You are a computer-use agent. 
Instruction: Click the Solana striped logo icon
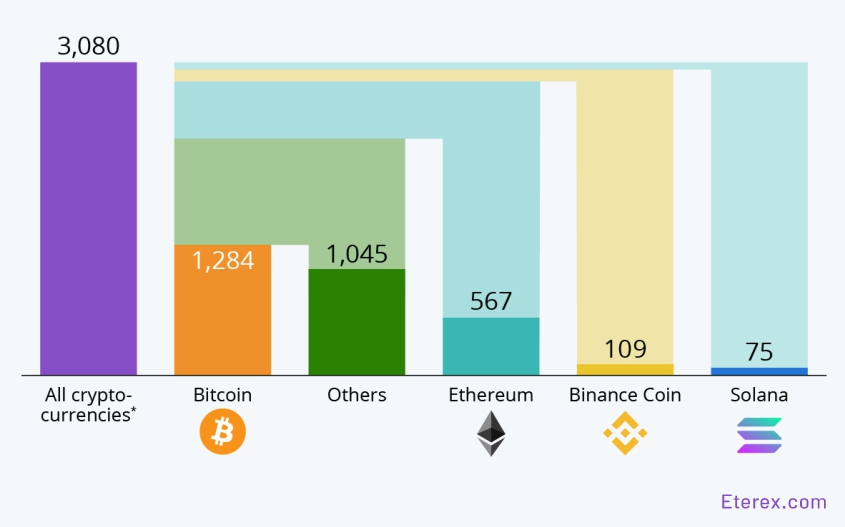759,434
